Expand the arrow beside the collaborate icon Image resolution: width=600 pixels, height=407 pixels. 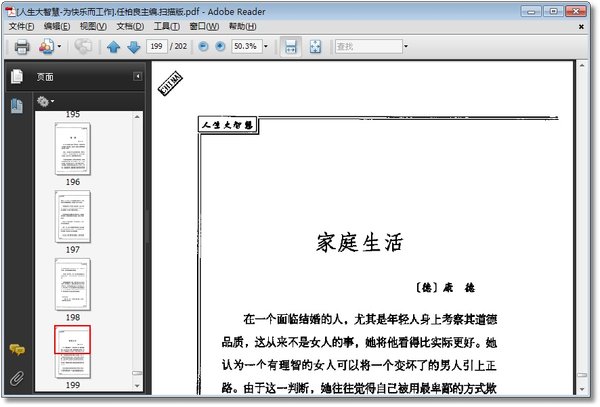(x=59, y=47)
